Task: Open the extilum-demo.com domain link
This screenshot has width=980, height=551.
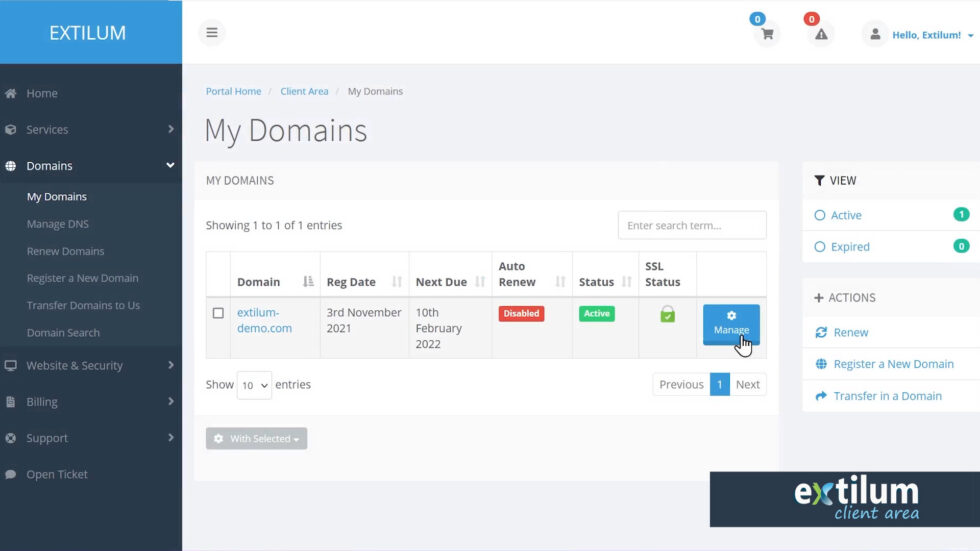Action: (264, 320)
